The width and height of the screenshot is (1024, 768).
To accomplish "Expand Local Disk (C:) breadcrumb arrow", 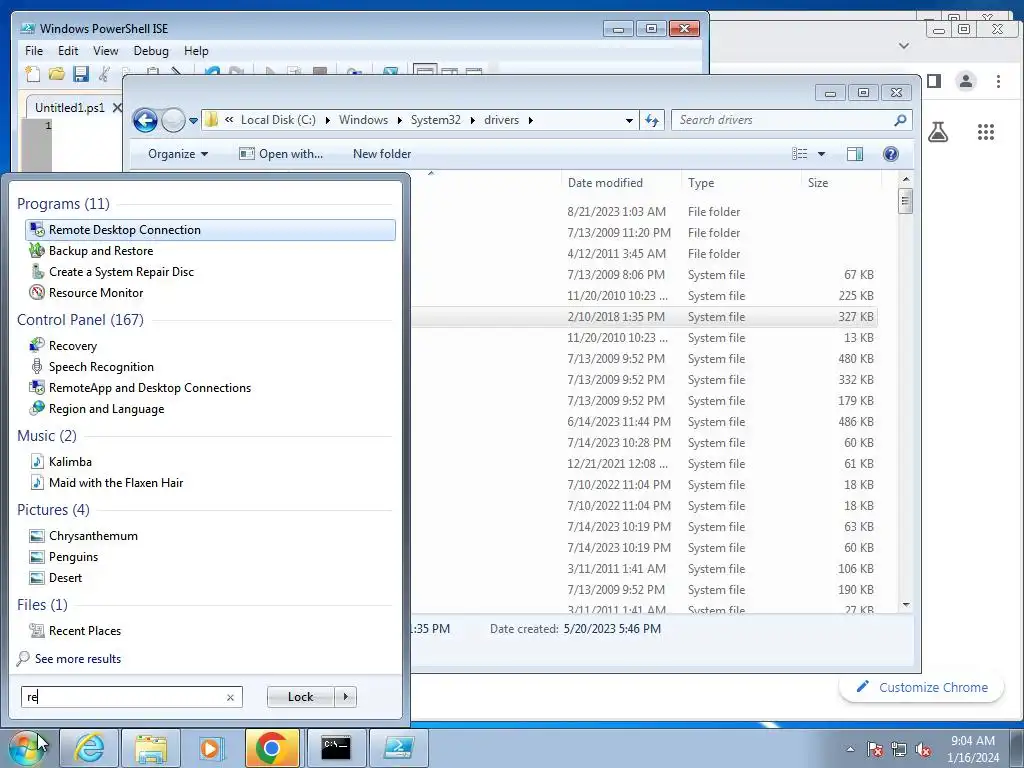I will click(x=327, y=120).
